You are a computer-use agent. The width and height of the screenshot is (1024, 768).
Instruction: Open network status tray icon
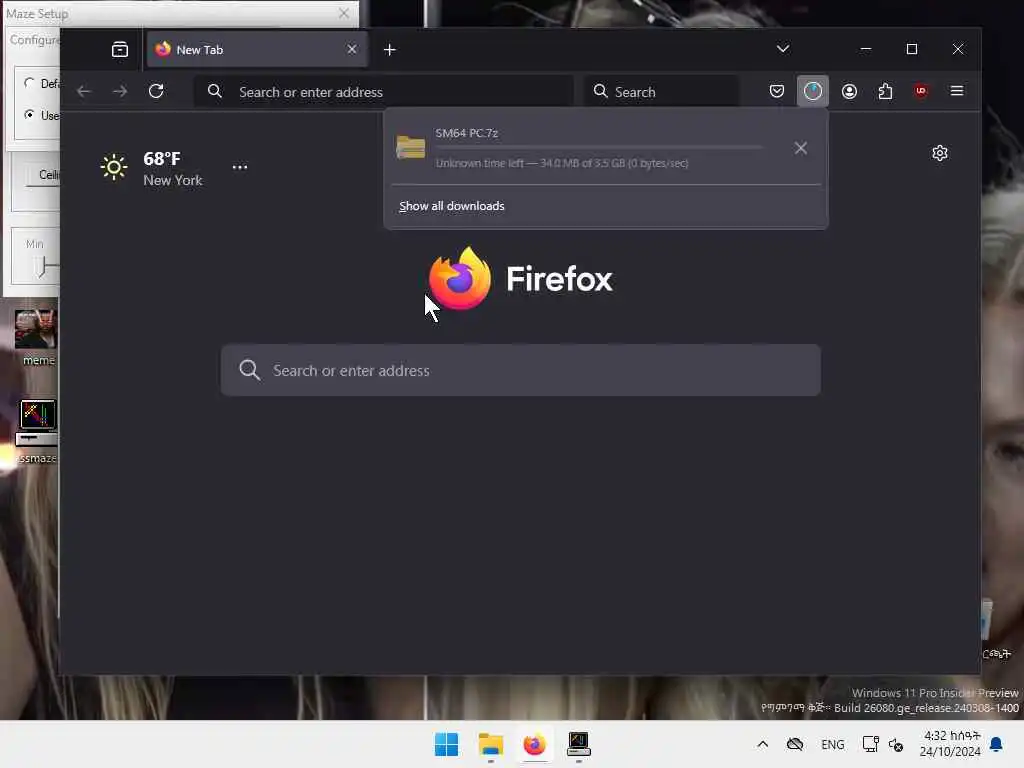[x=871, y=744]
